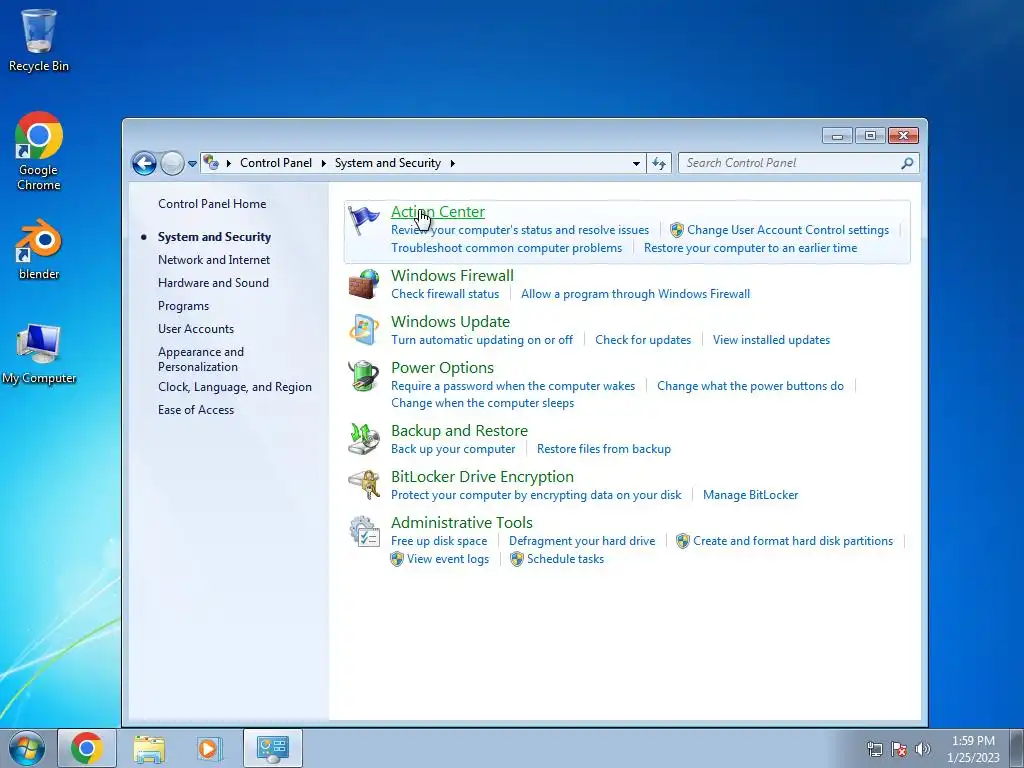Click the Backup and Restore icon

point(364,439)
